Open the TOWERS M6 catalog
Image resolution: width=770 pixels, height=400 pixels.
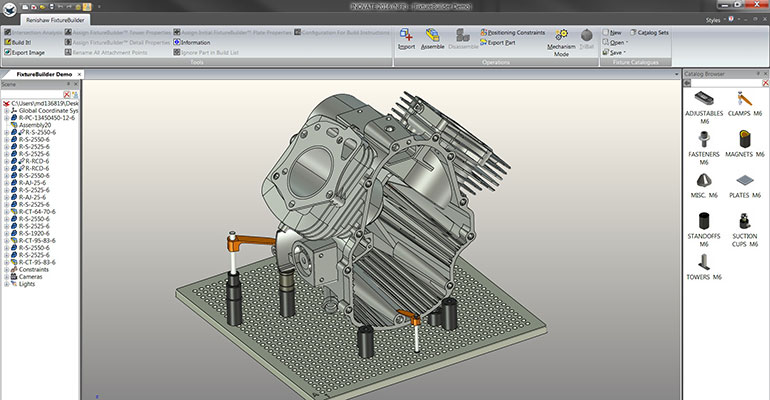704,267
